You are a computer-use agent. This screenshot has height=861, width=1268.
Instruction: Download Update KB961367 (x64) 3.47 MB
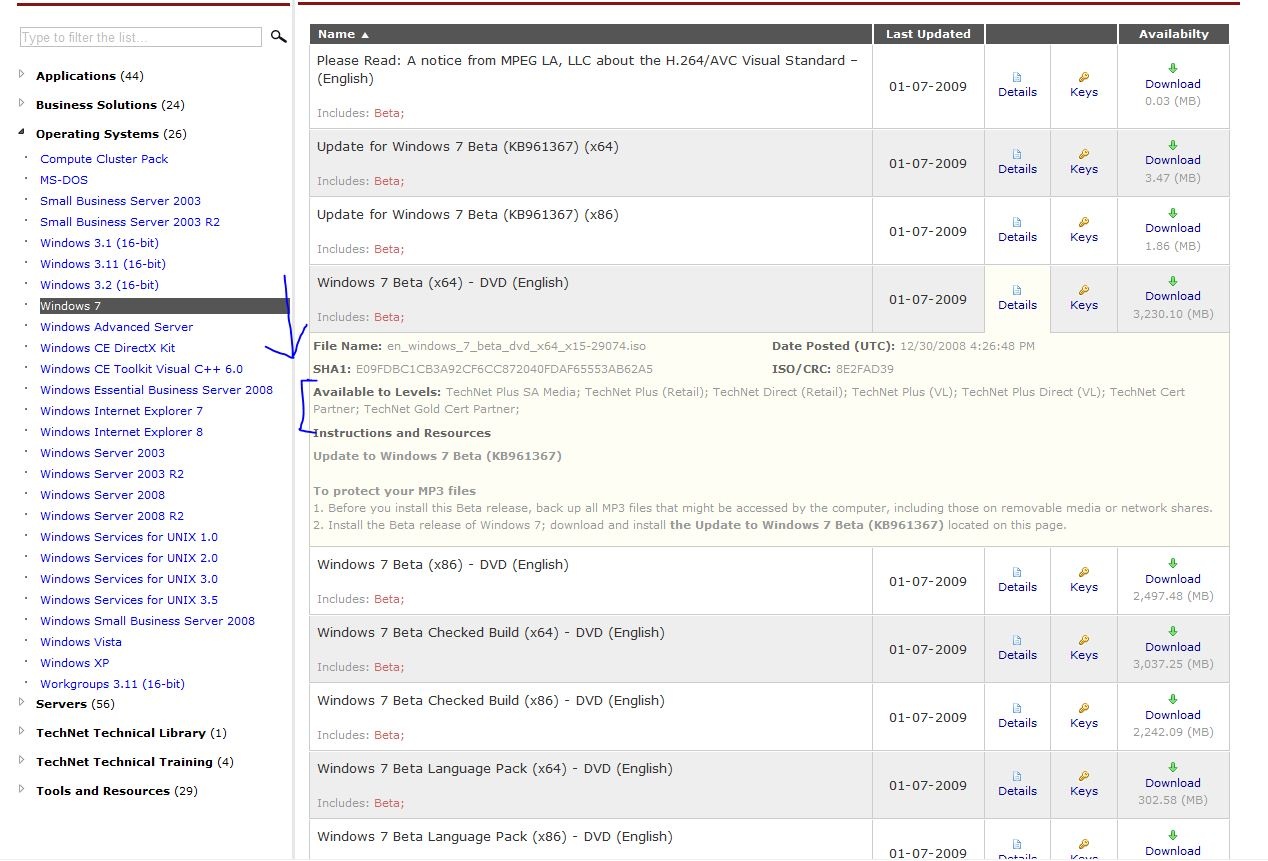(x=1173, y=160)
